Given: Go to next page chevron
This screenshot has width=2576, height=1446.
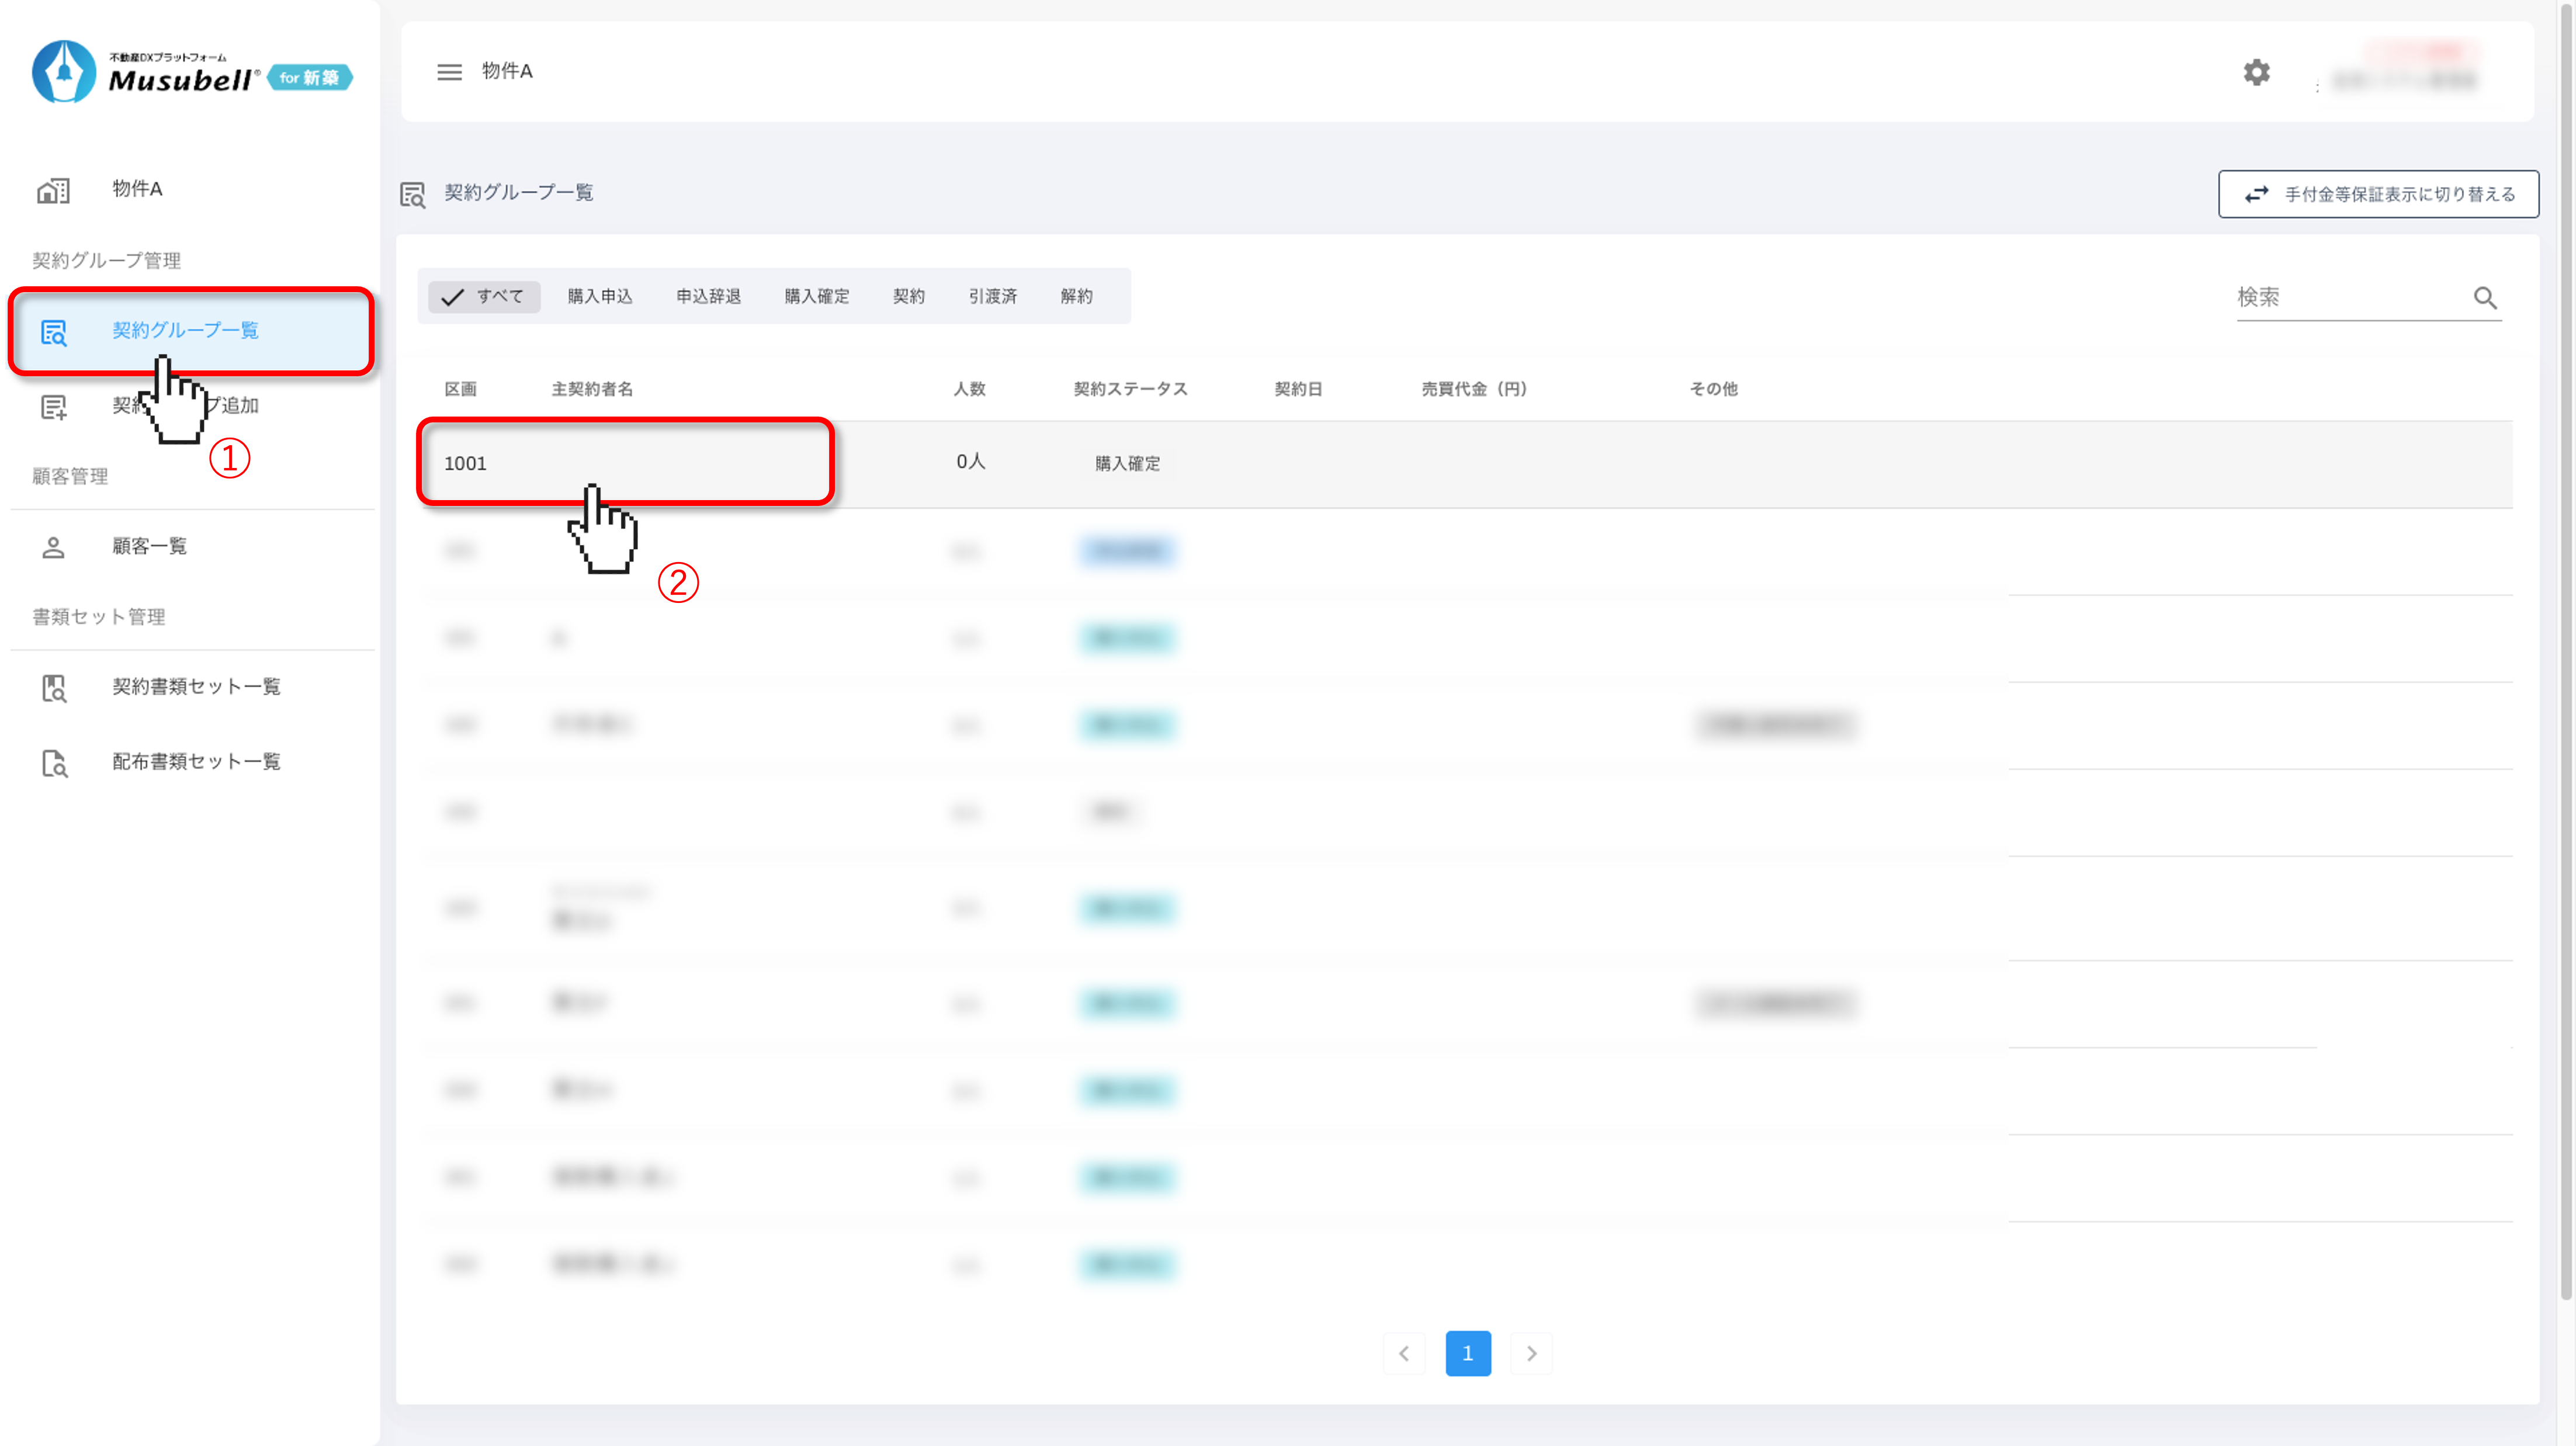Looking at the screenshot, I should pos(1531,1354).
